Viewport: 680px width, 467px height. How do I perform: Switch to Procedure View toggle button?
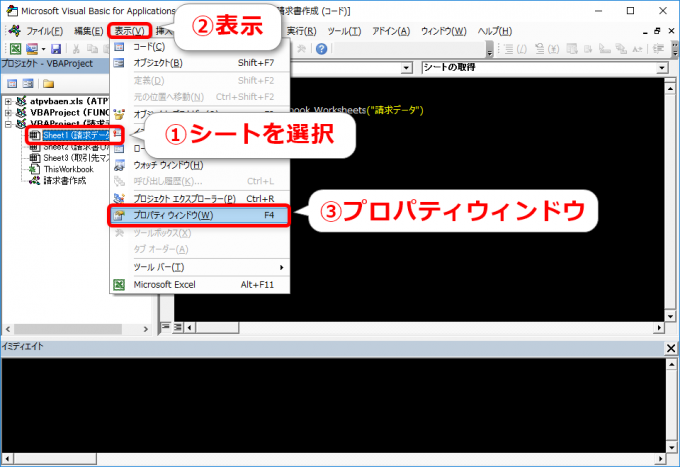pyautogui.click(x=166, y=327)
